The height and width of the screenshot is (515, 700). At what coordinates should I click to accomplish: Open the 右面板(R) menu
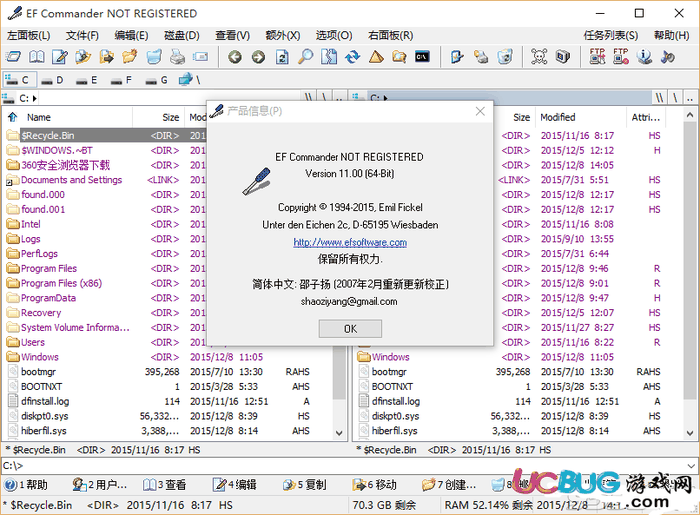[391, 35]
